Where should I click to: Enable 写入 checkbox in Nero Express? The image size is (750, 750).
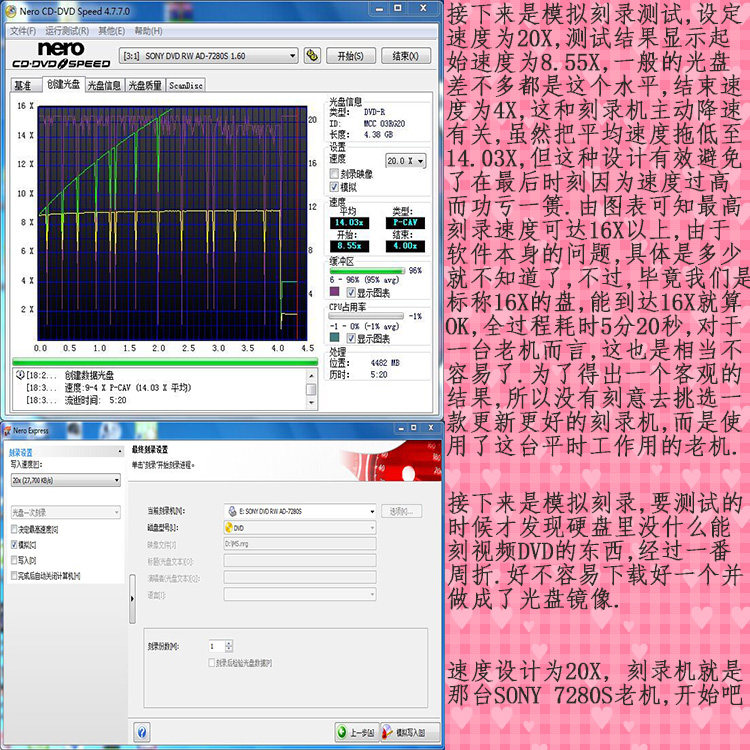point(14,560)
